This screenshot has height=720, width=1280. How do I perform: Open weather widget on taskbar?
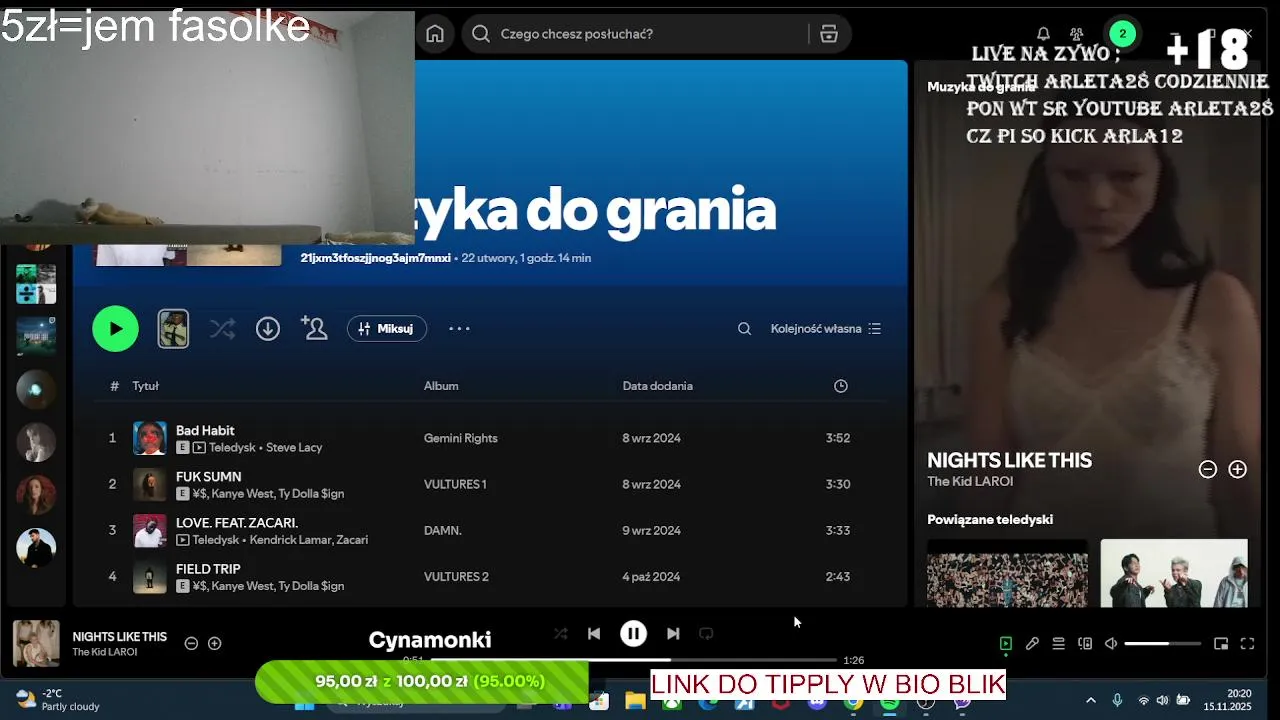click(60, 699)
